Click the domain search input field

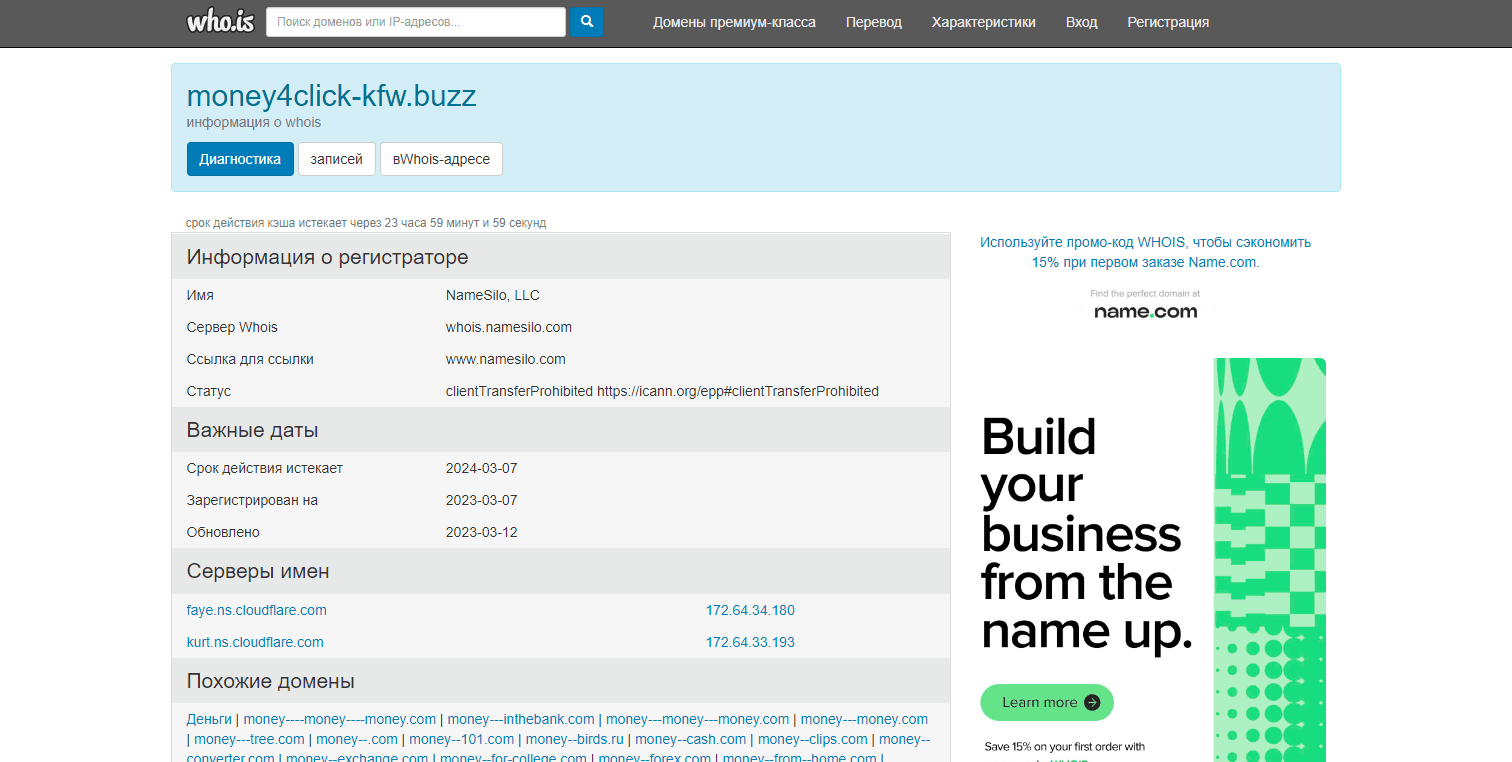[x=415, y=22]
